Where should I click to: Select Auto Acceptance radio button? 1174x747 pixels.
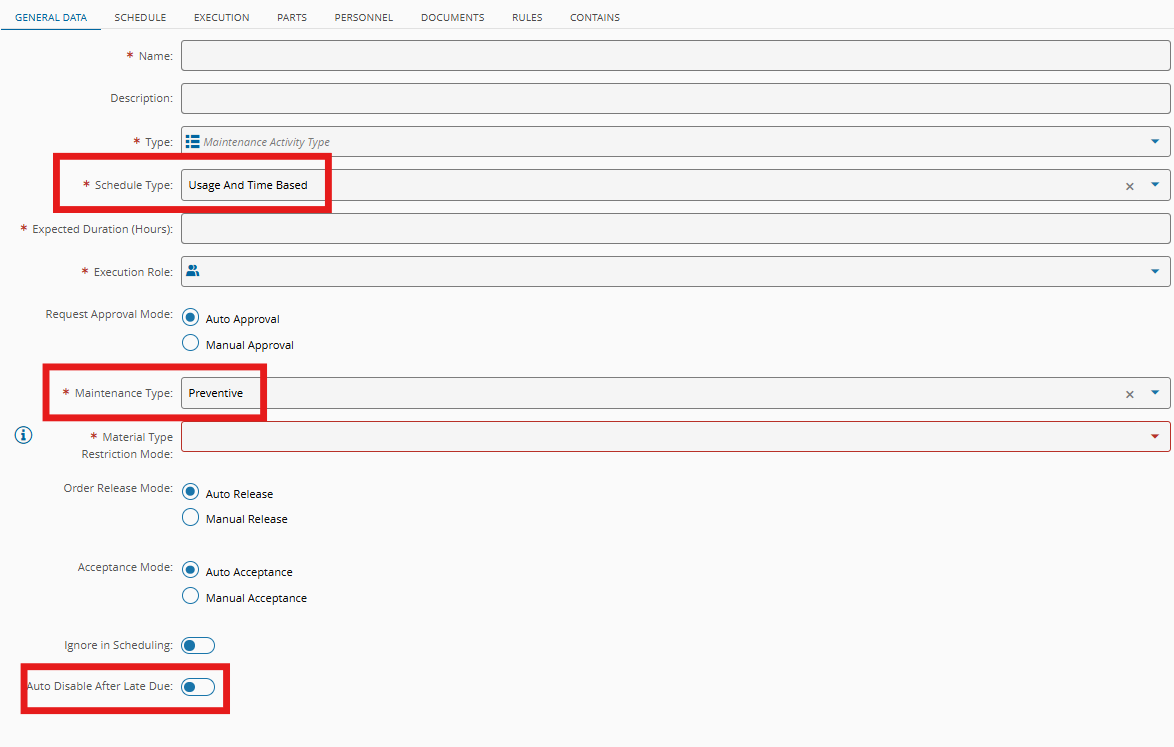coord(191,570)
